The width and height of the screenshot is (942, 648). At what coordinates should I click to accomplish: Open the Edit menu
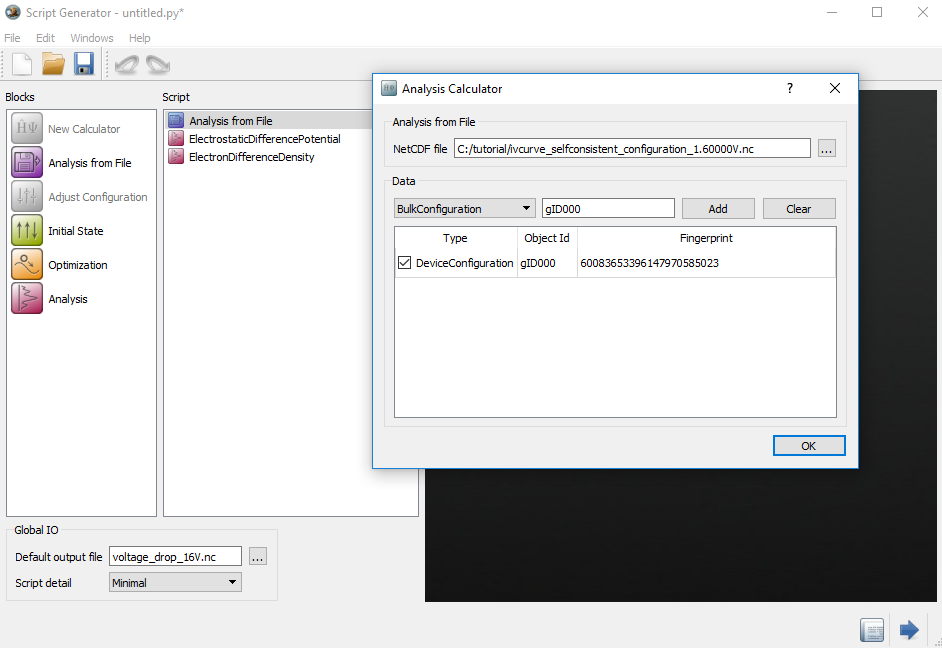click(x=45, y=38)
